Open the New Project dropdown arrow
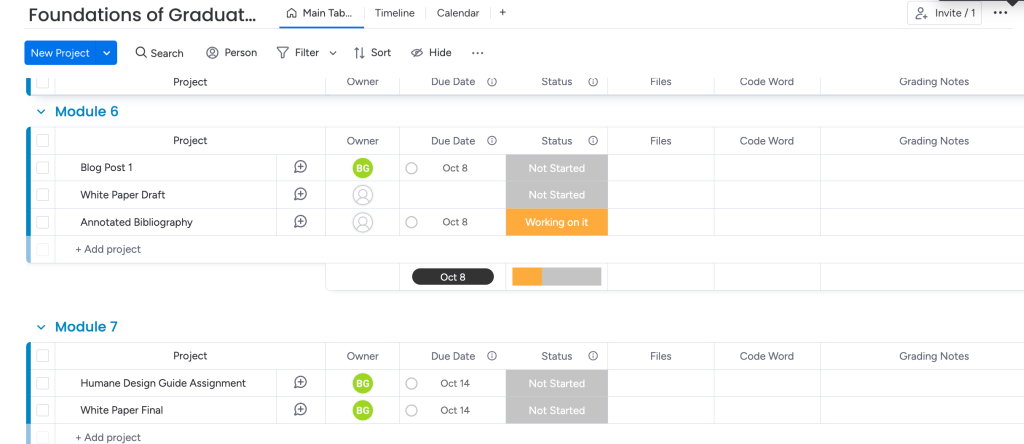 point(106,53)
